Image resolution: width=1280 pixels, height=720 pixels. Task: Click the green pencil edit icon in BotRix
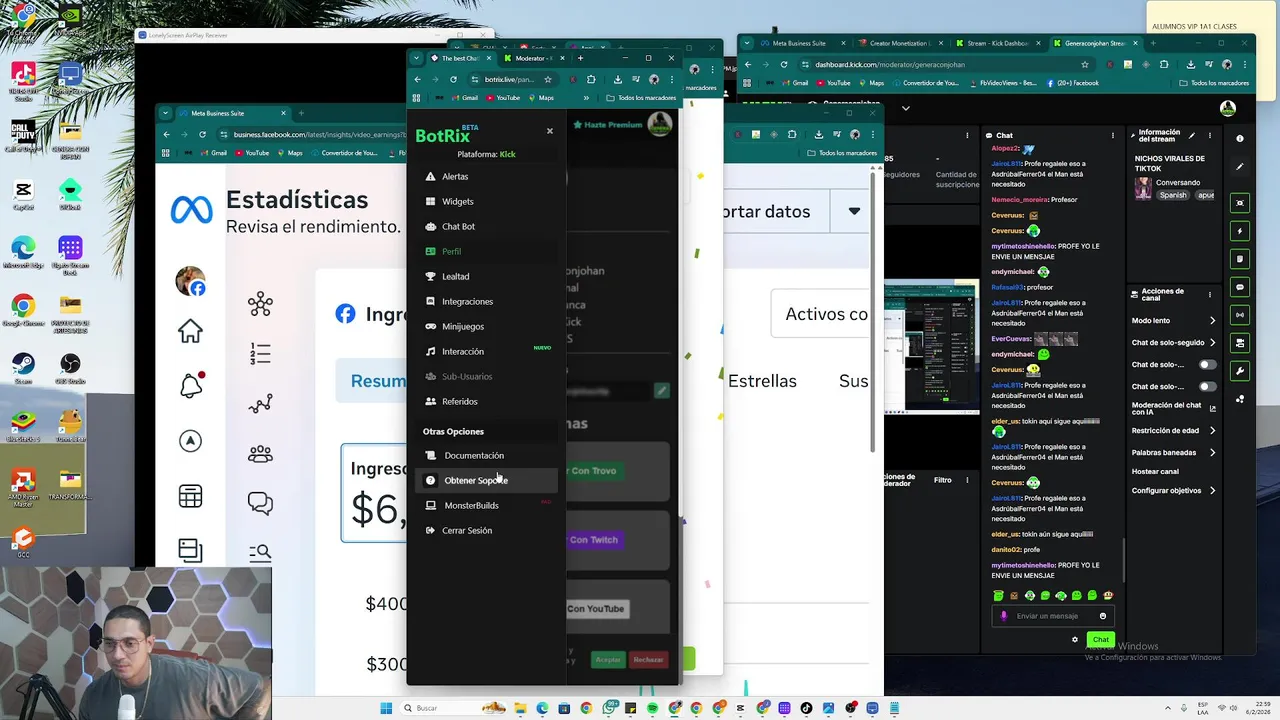point(661,390)
